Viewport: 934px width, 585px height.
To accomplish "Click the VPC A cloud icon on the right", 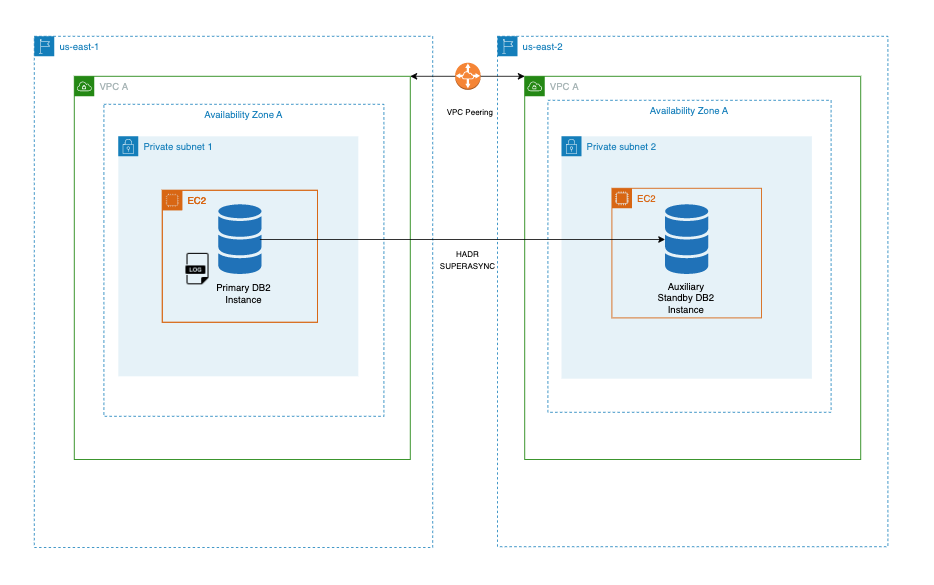I will 534,87.
